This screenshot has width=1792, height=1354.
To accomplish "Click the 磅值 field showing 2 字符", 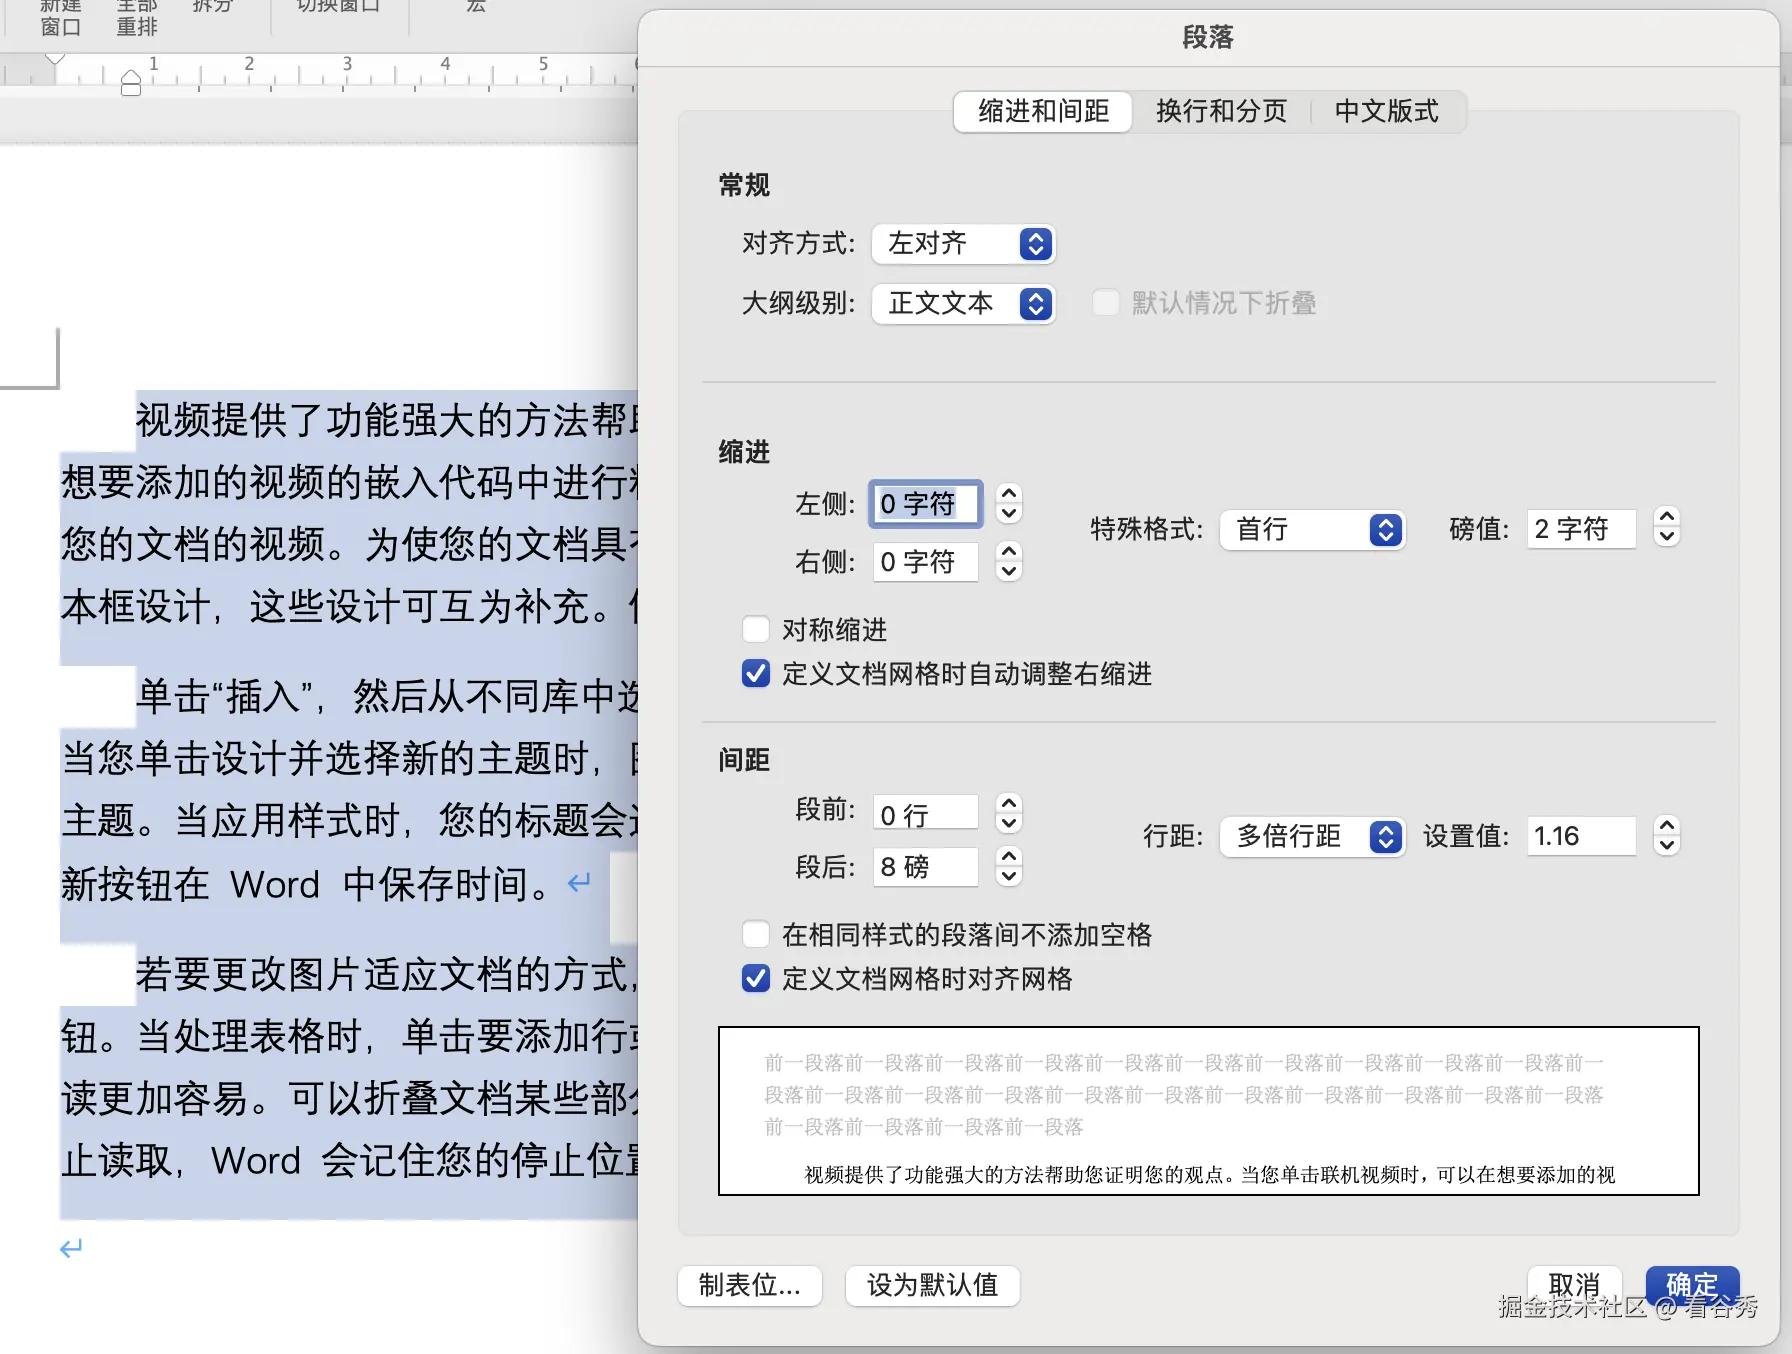I will pos(1581,529).
